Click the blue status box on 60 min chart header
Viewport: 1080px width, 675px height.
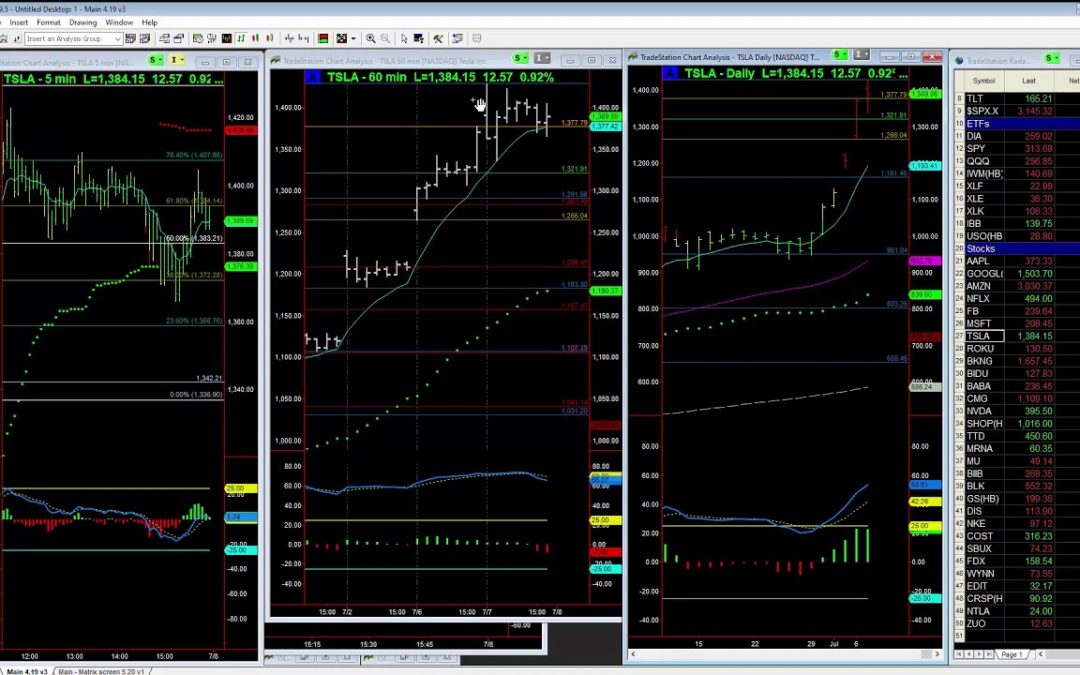click(x=313, y=77)
